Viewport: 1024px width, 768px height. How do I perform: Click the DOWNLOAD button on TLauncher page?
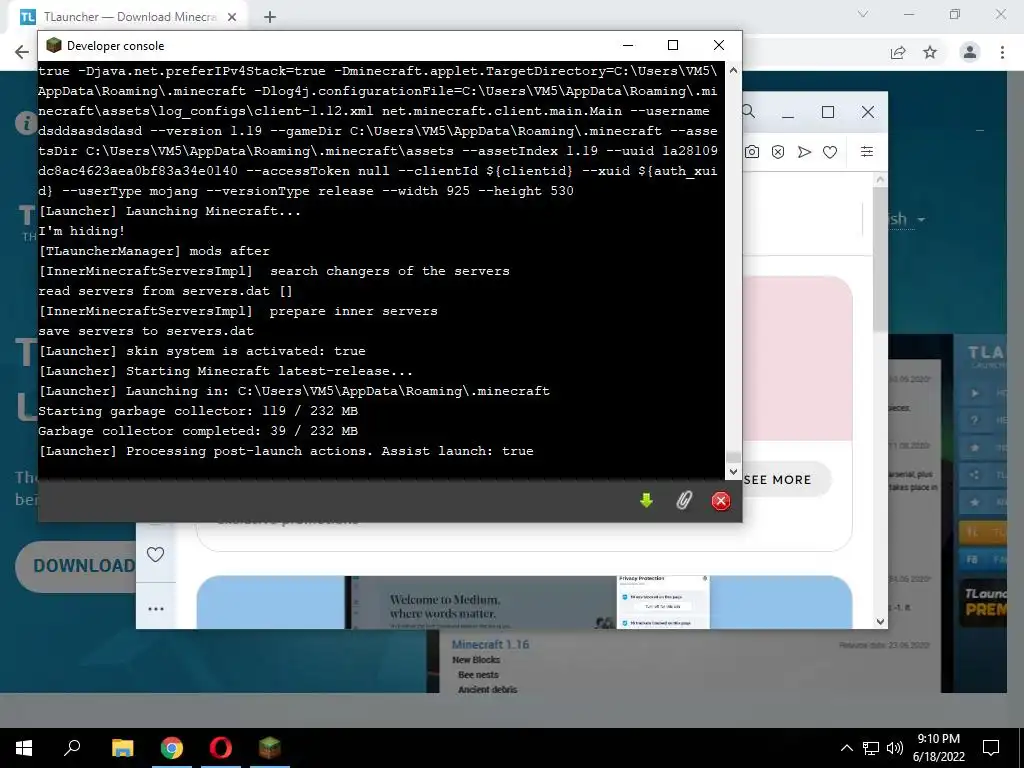76,566
